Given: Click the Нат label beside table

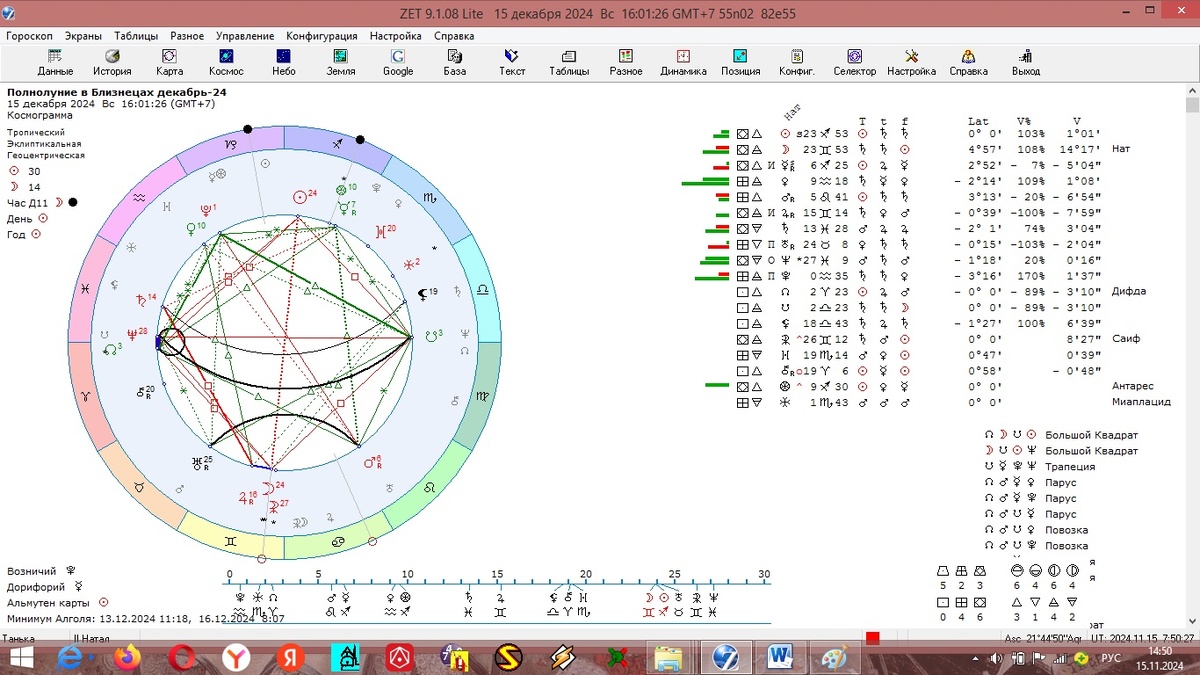Looking at the screenshot, I should [1120, 149].
